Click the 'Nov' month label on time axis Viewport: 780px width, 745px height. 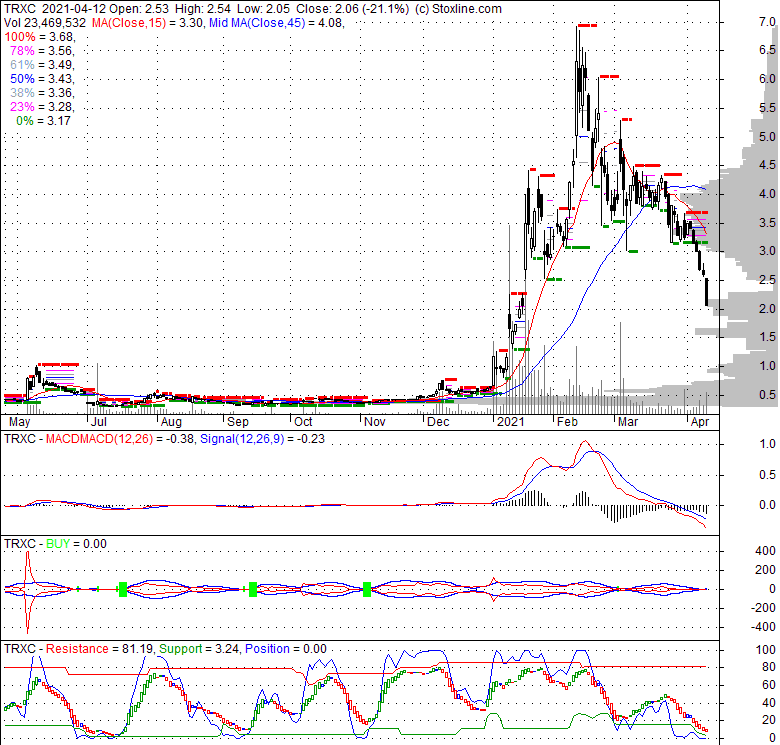pos(375,422)
